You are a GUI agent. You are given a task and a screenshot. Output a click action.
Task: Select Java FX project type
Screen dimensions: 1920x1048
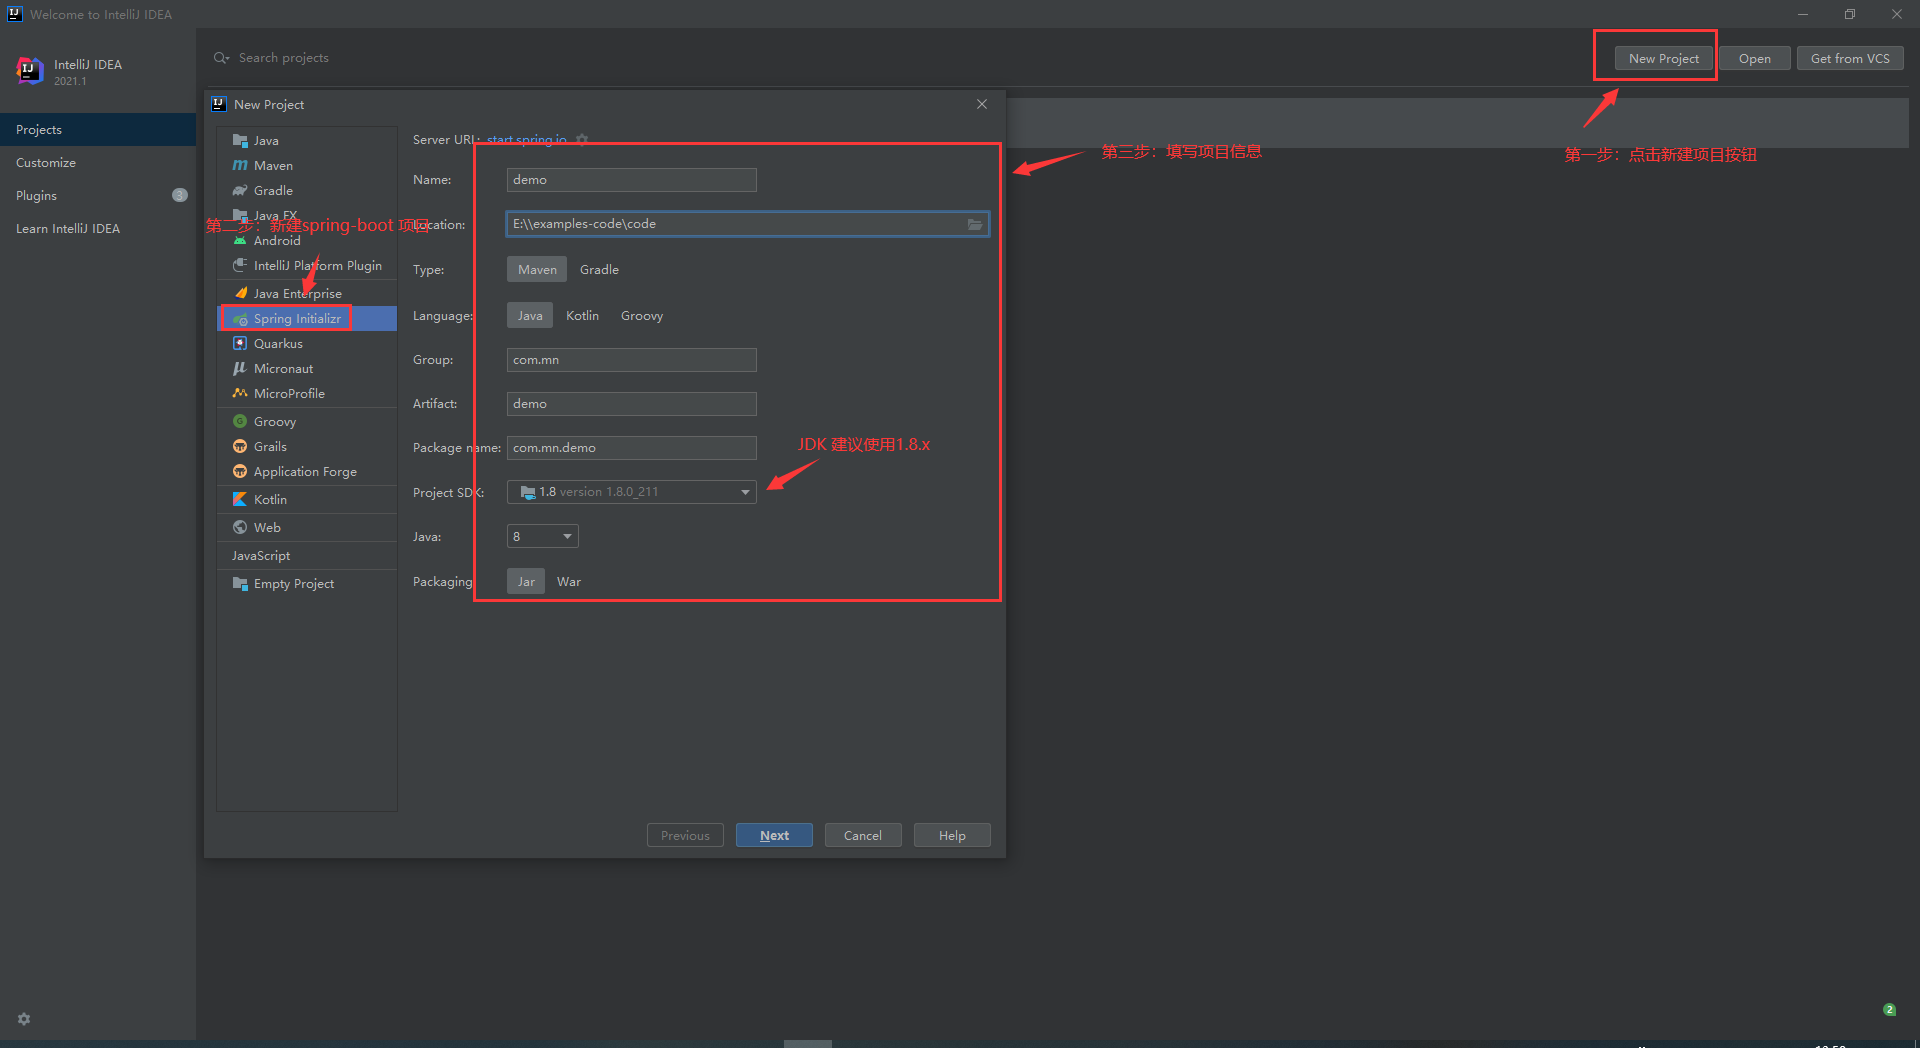click(x=307, y=216)
